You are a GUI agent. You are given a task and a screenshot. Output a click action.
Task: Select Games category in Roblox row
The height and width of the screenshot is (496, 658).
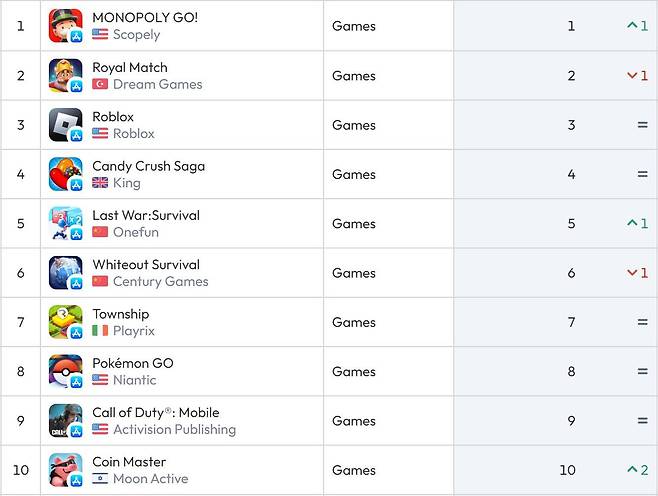pos(354,125)
